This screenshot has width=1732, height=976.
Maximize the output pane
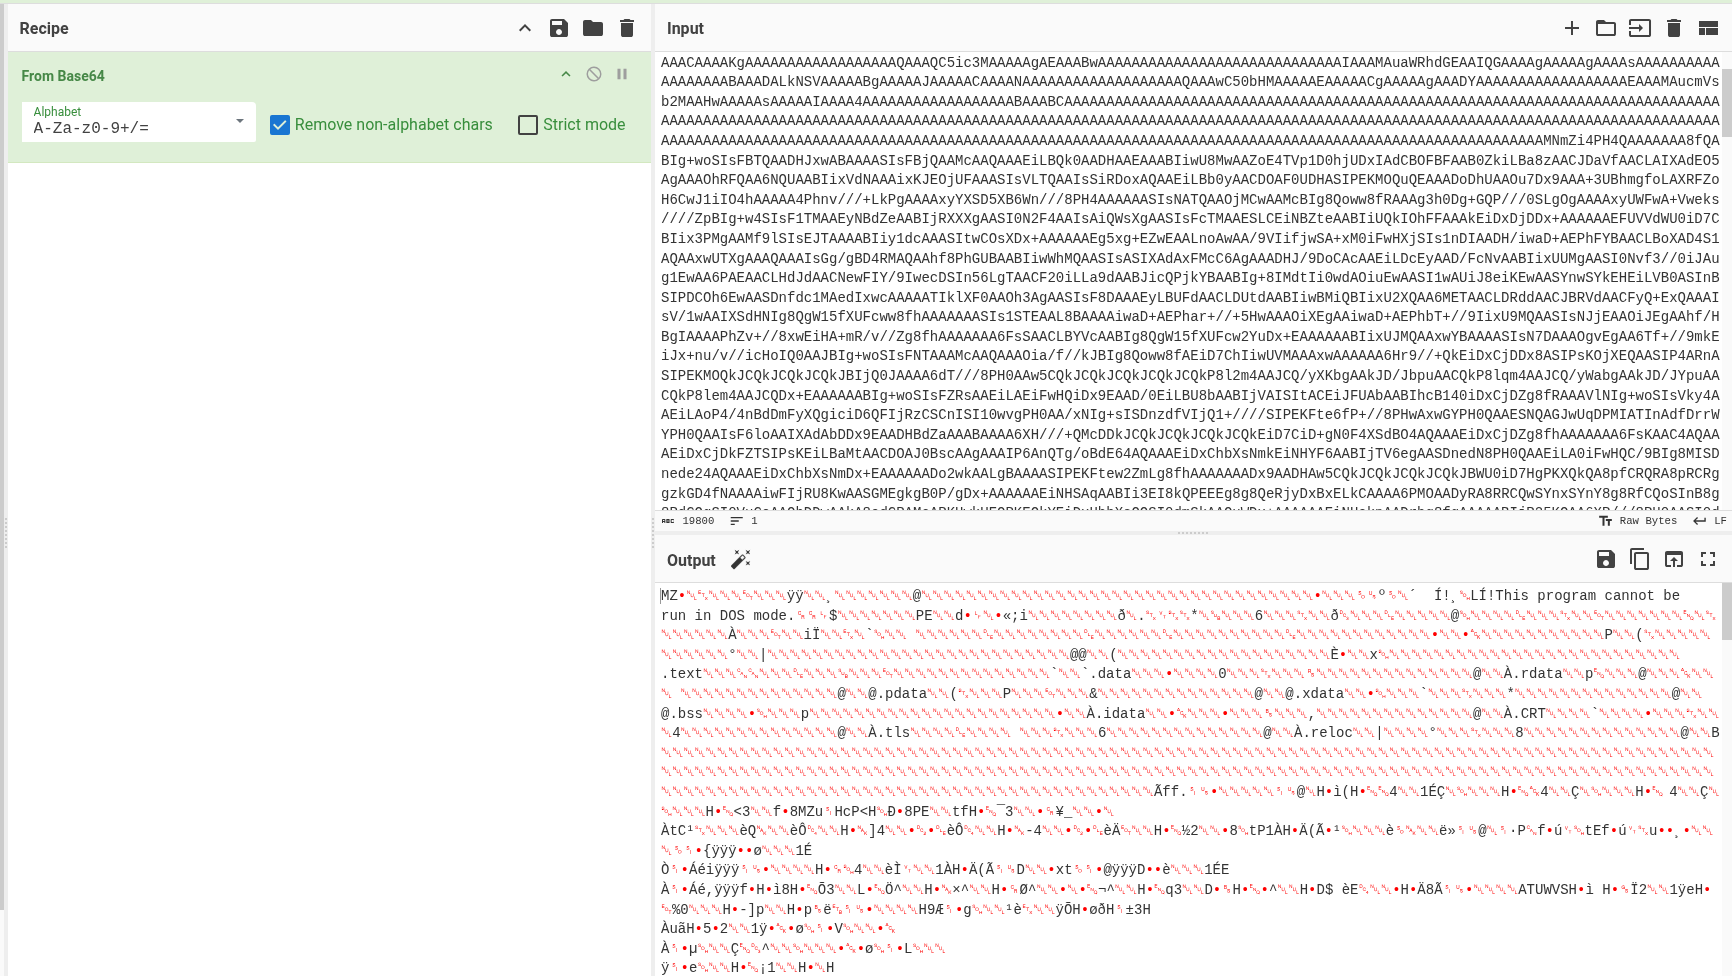pyautogui.click(x=1708, y=559)
